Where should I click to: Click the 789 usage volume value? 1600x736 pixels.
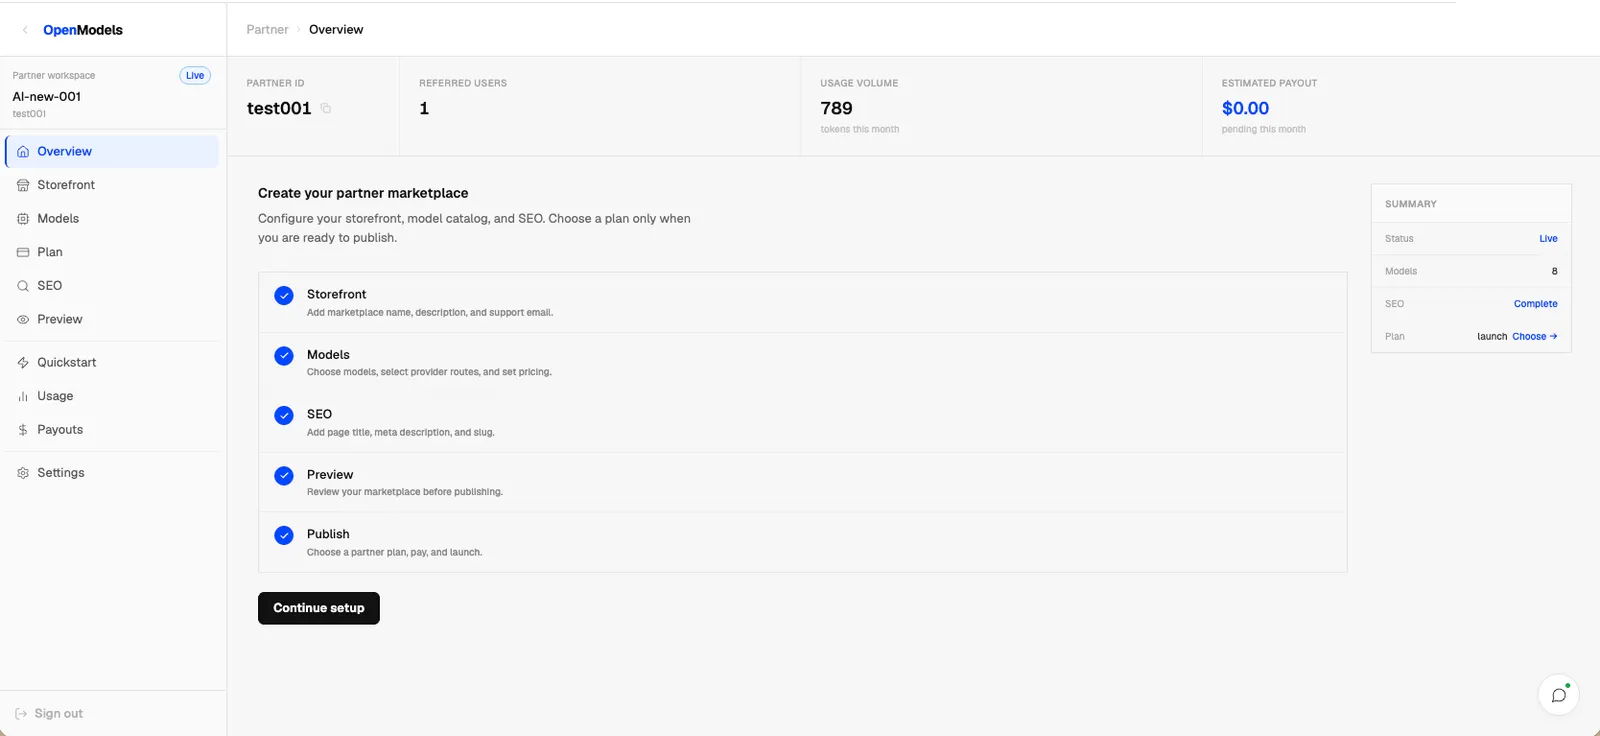tap(836, 108)
